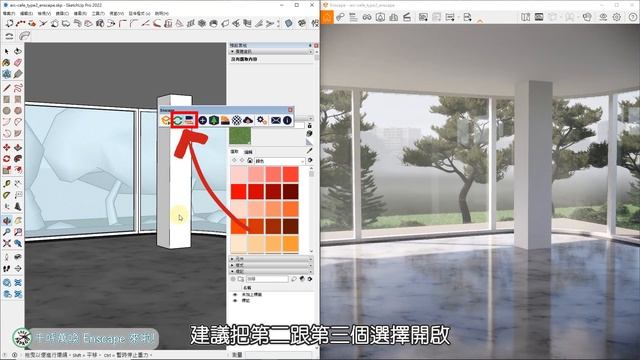Select the SketchUp Select arrow tool
The image size is (640, 360).
7,51
